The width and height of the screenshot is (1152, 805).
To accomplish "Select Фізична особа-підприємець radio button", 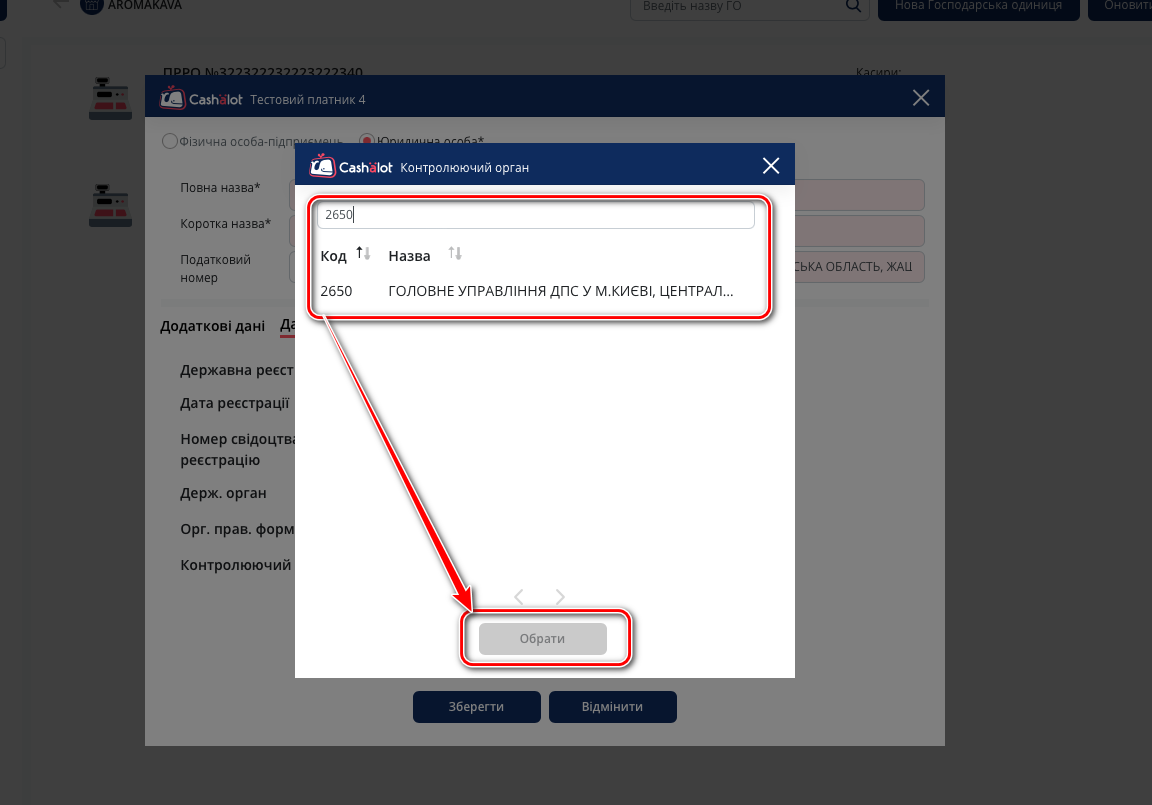I will [170, 142].
